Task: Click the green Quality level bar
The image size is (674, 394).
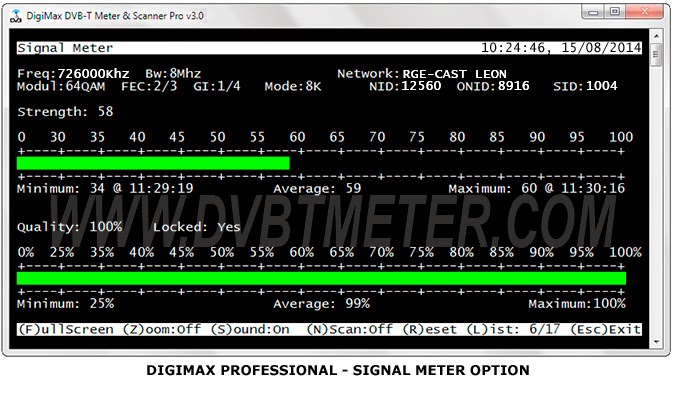Action: click(x=321, y=278)
